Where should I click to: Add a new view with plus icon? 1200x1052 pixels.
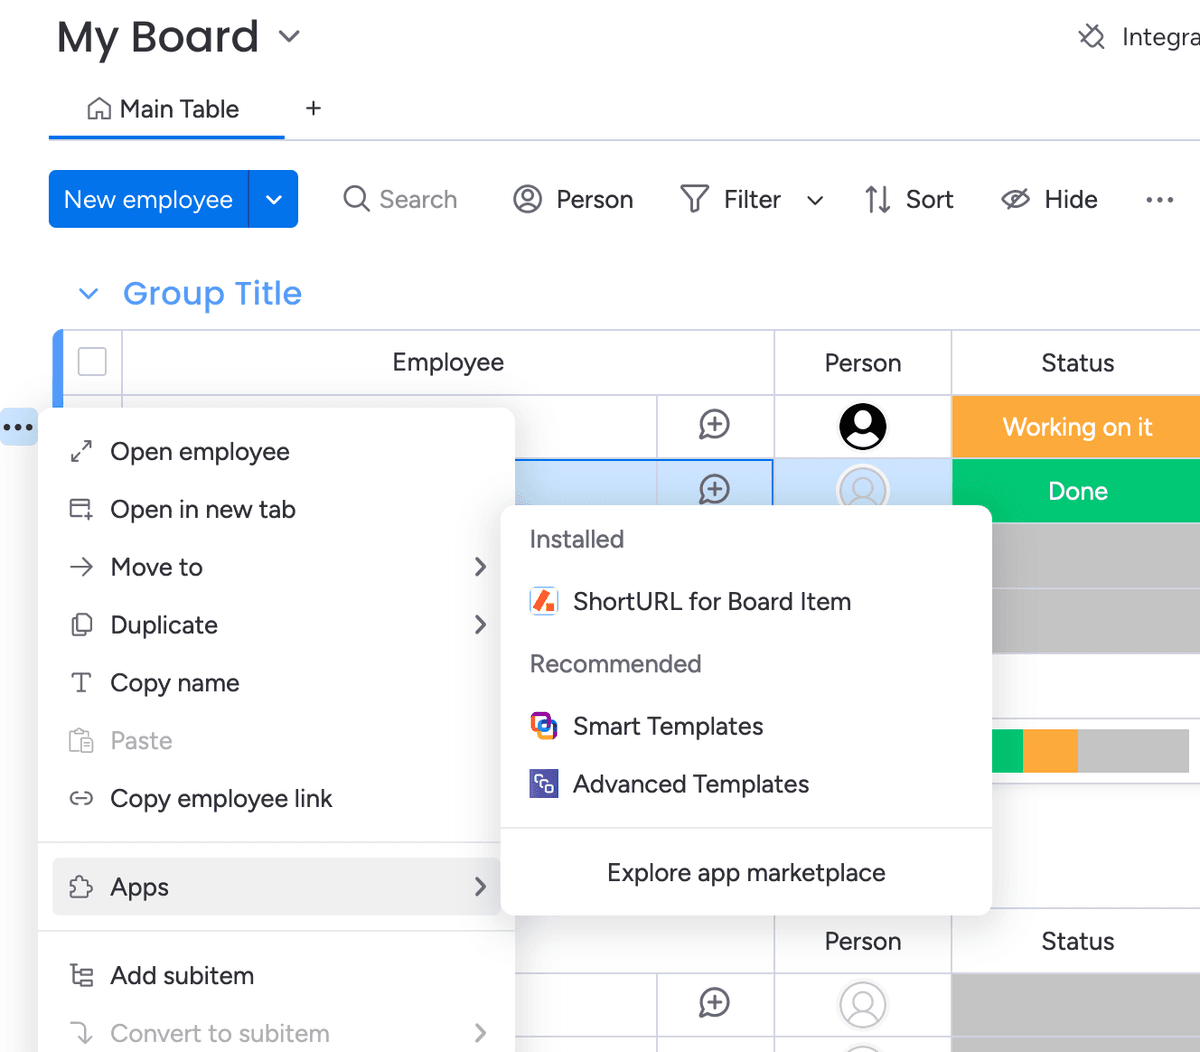pos(313,108)
